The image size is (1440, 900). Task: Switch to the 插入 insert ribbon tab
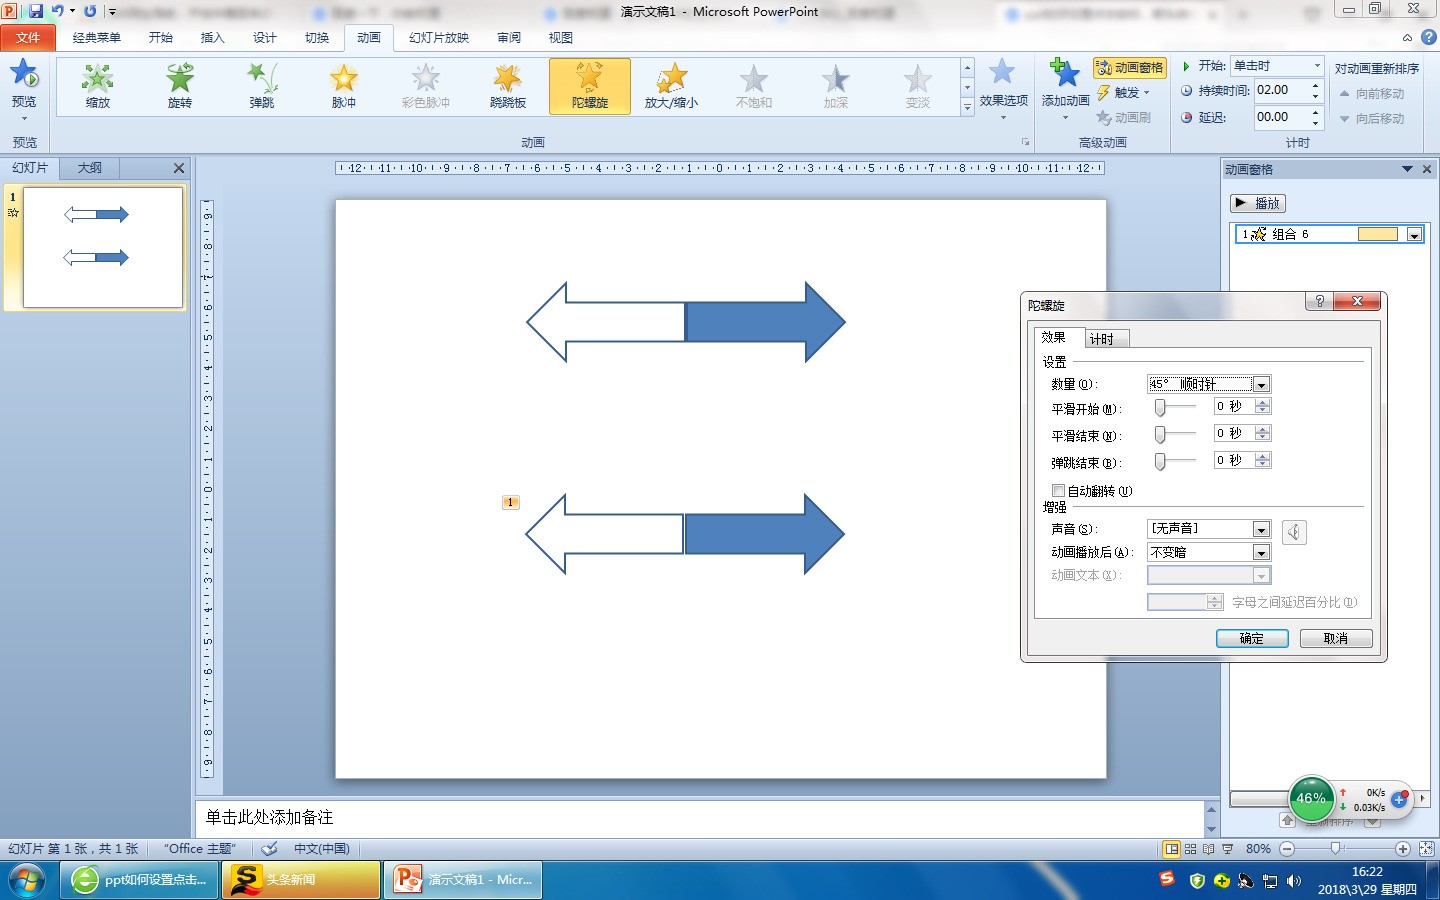pyautogui.click(x=212, y=37)
